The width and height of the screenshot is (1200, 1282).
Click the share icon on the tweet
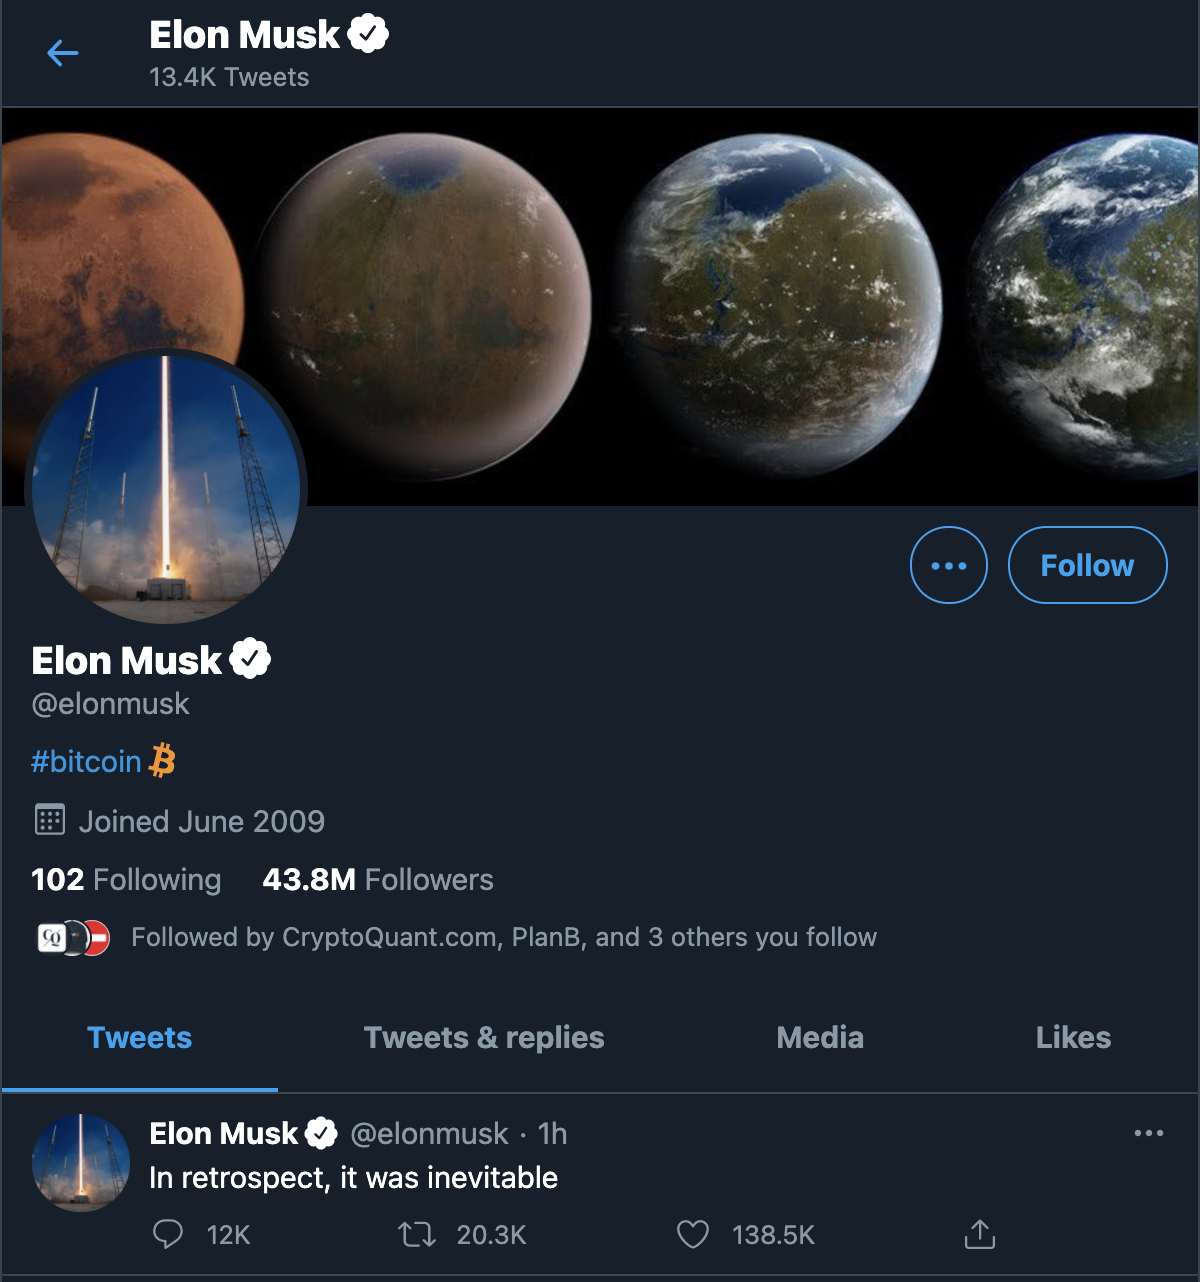tap(980, 1235)
